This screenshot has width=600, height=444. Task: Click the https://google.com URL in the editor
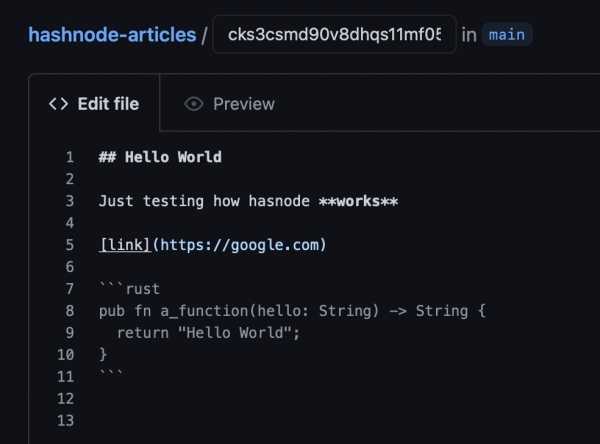240,245
